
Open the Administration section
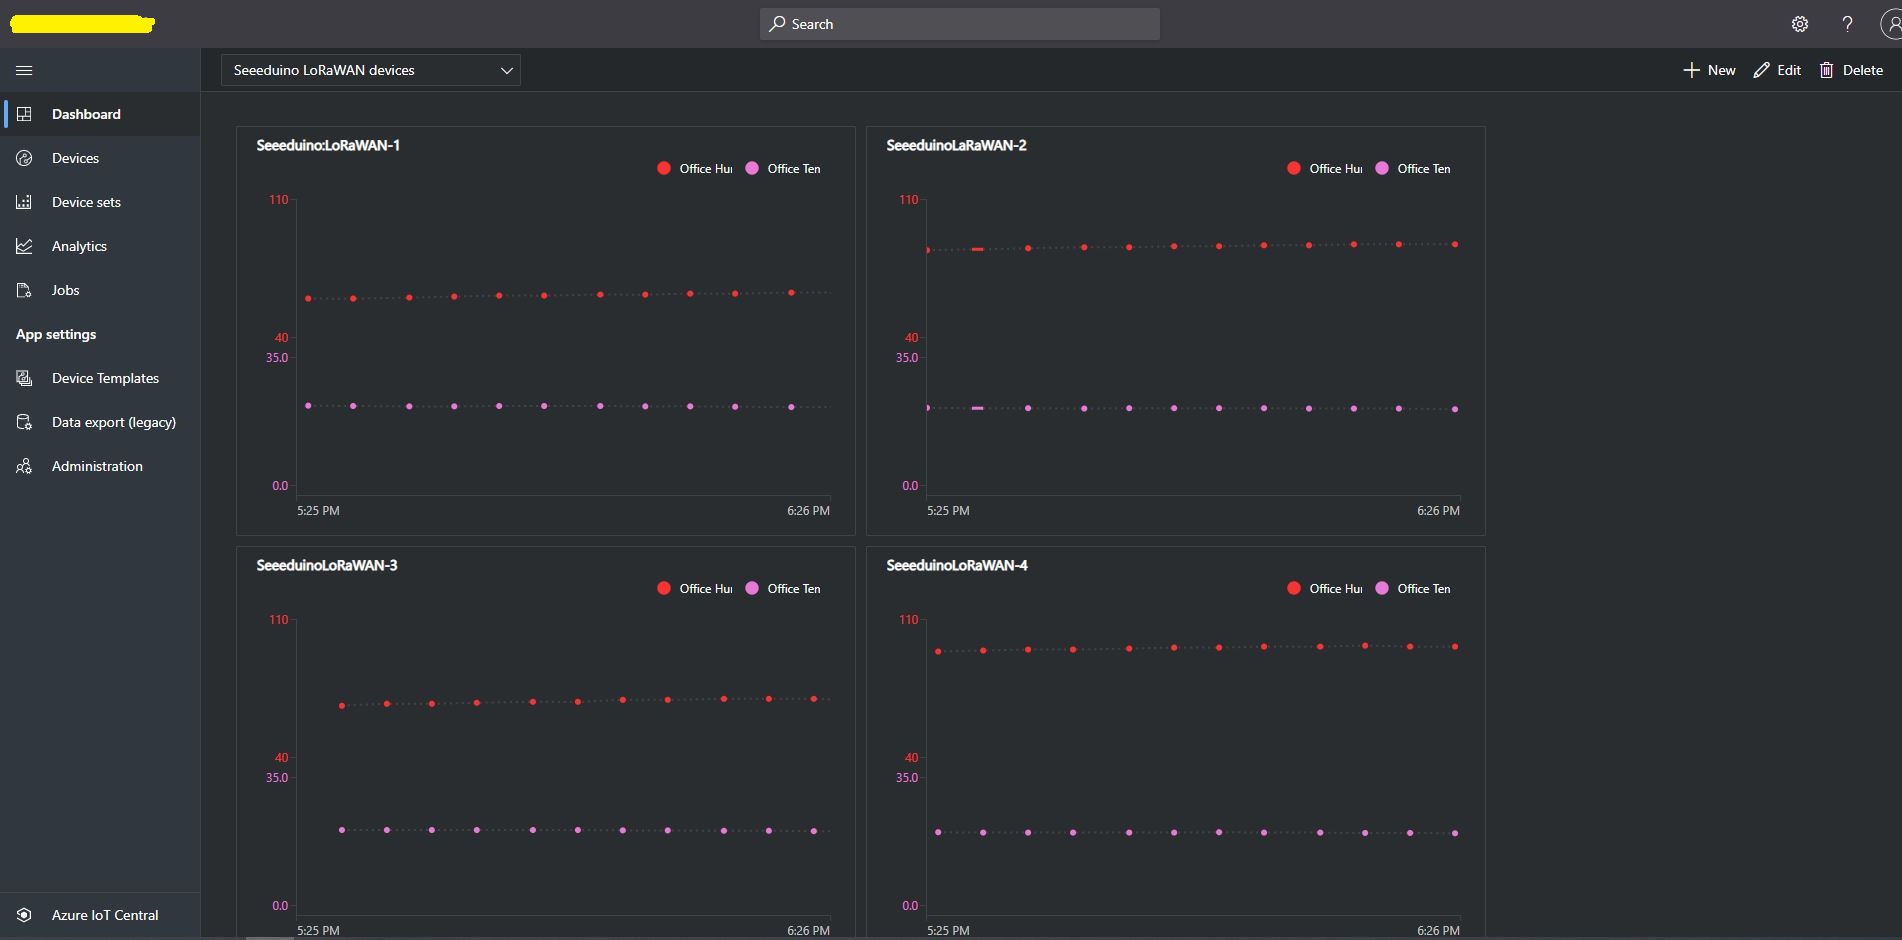coord(97,465)
